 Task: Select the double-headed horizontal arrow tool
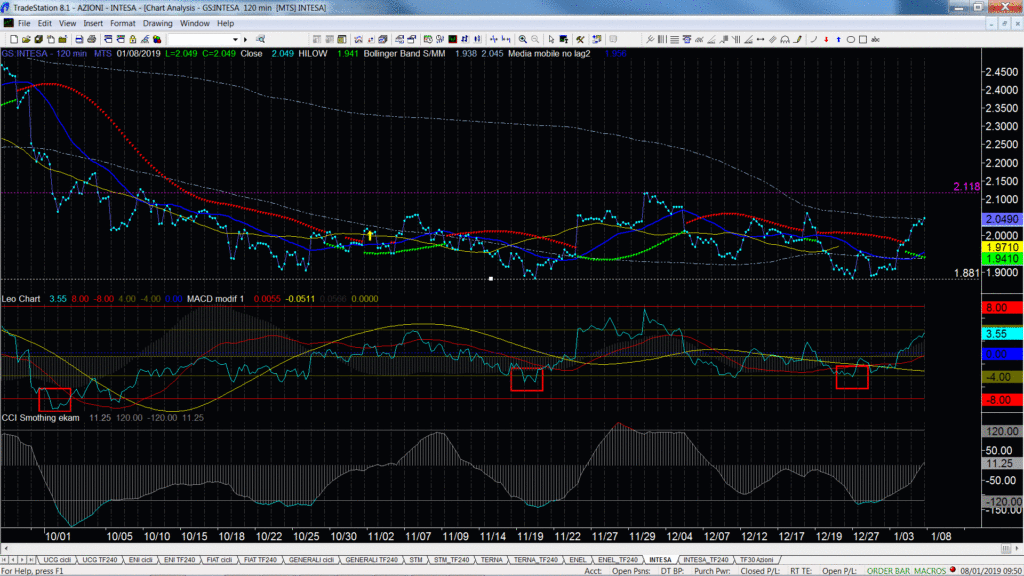coord(760,39)
